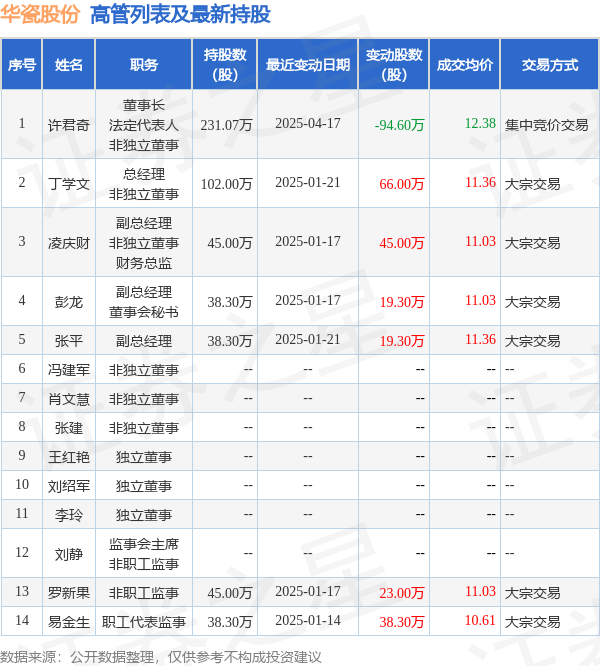
Task: Click the red change value 45.00万 for 凌庆财
Action: click(402, 243)
